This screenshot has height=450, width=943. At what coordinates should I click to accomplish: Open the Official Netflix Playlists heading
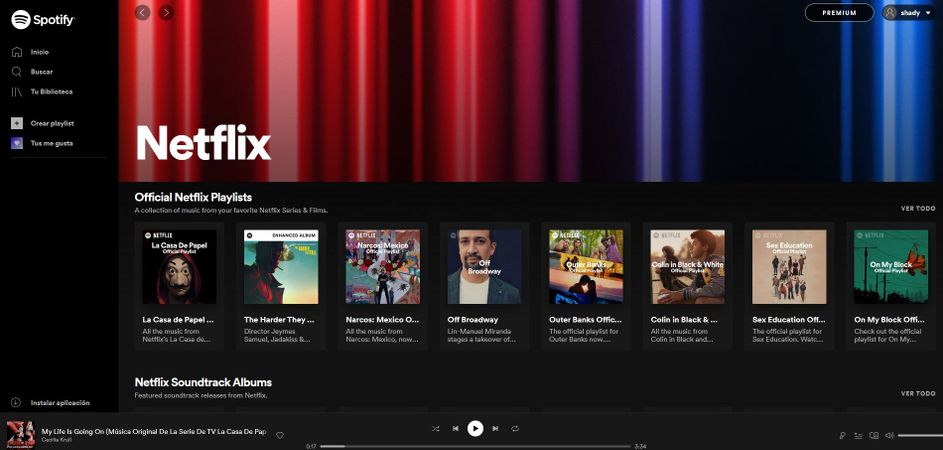click(193, 197)
